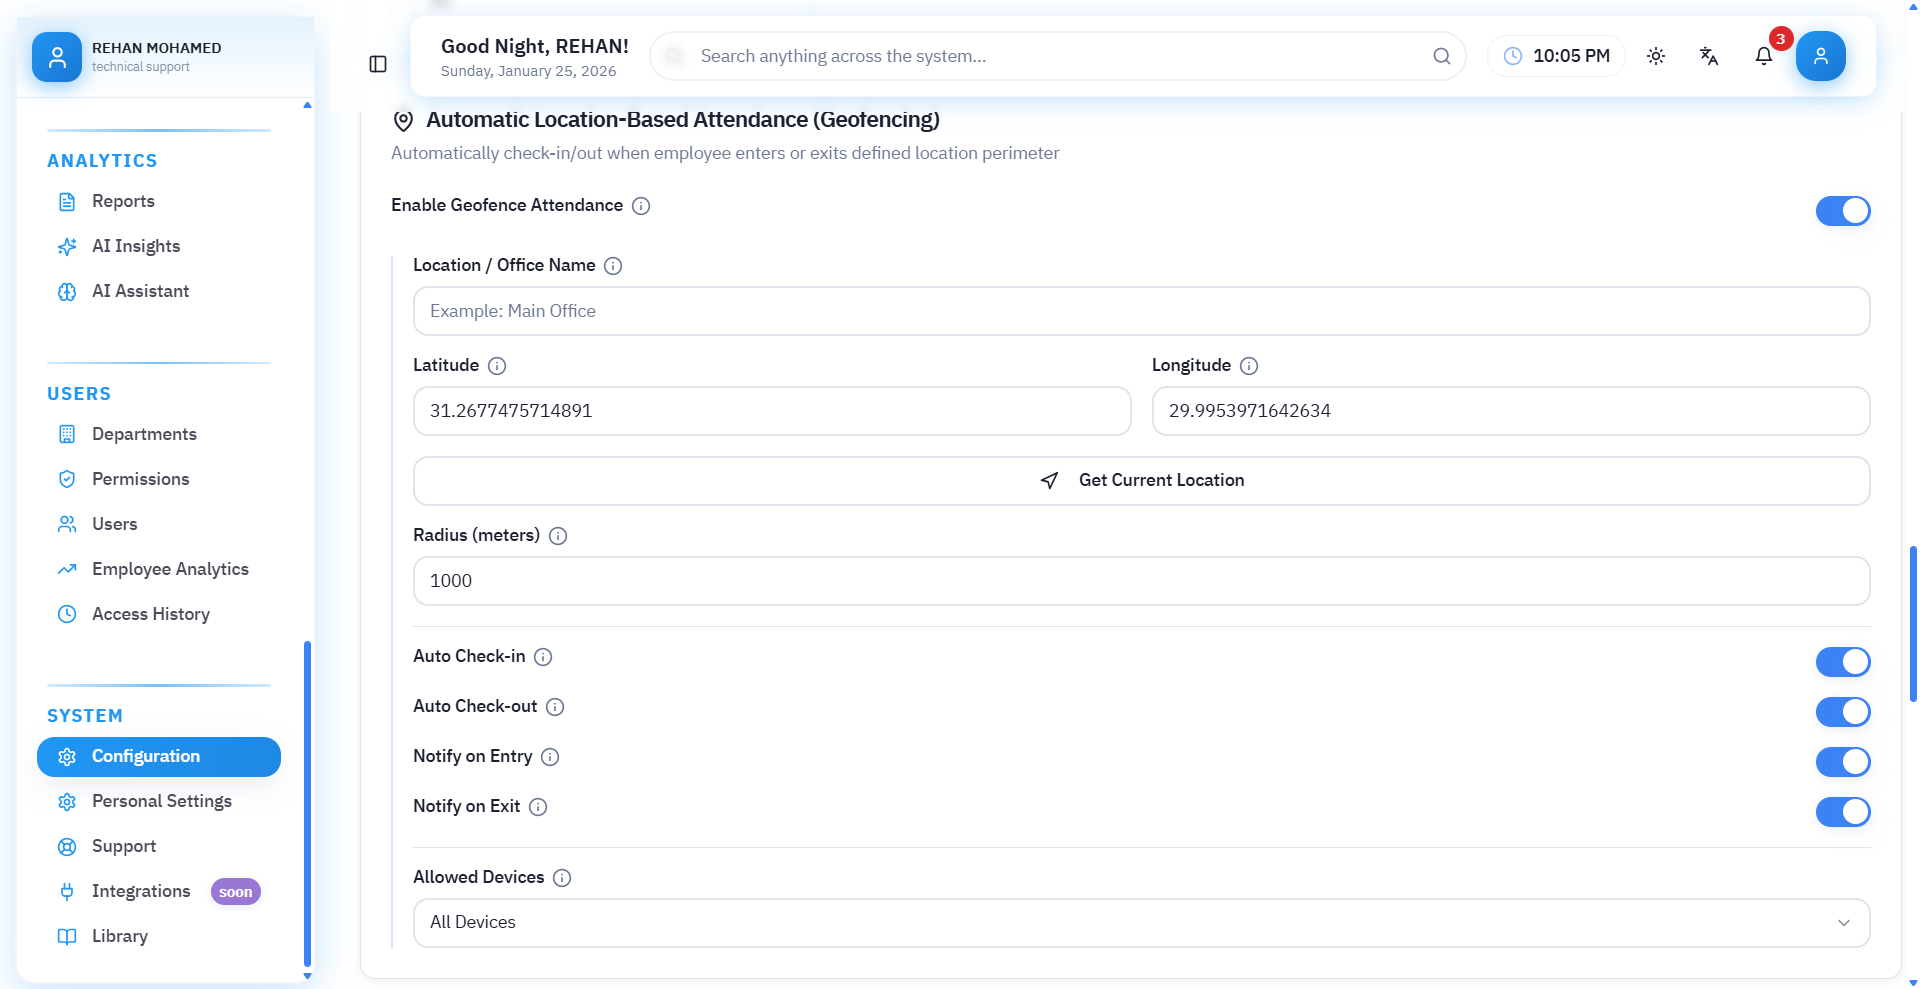
Task: Show info tooltip next to Latitude
Action: pos(497,366)
